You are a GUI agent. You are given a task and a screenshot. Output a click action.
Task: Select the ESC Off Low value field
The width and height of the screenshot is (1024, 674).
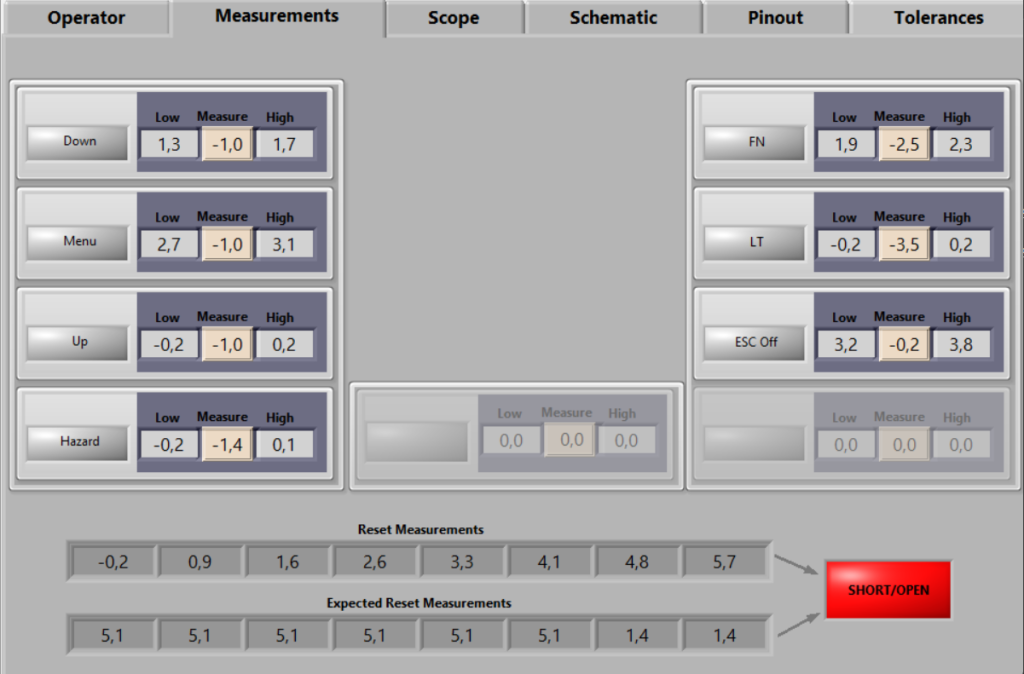846,344
